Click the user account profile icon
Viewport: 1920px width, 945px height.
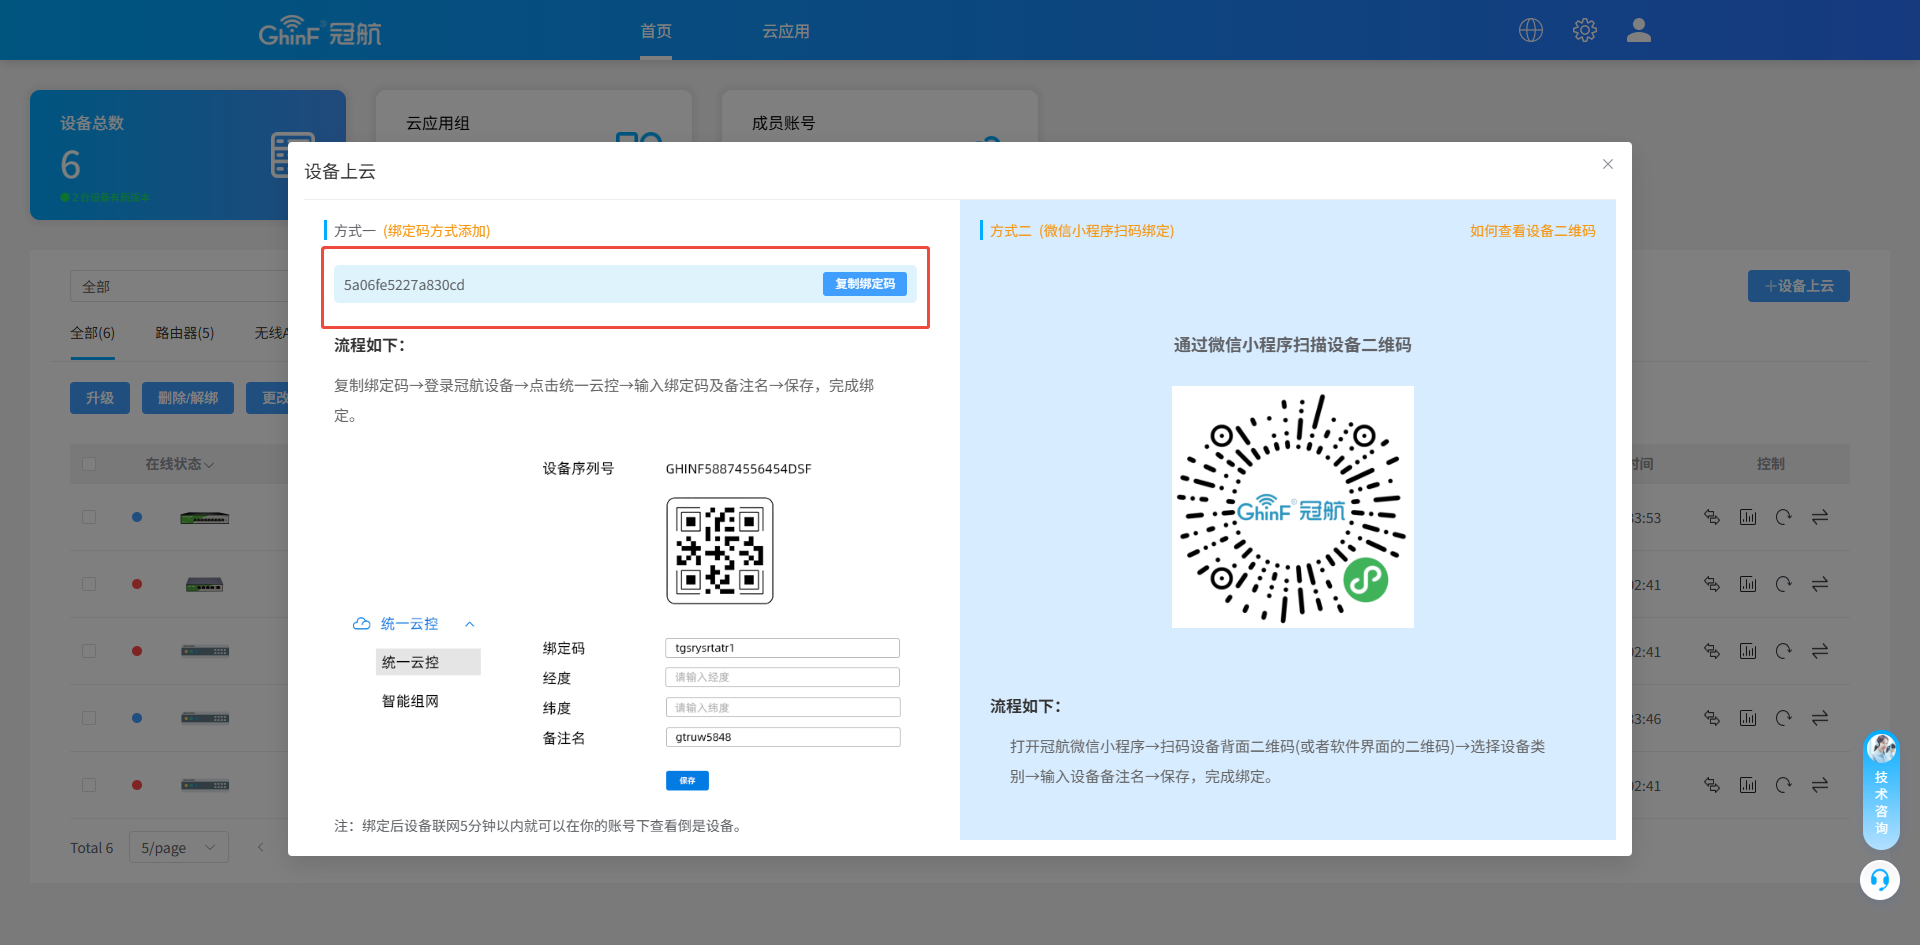click(x=1638, y=30)
